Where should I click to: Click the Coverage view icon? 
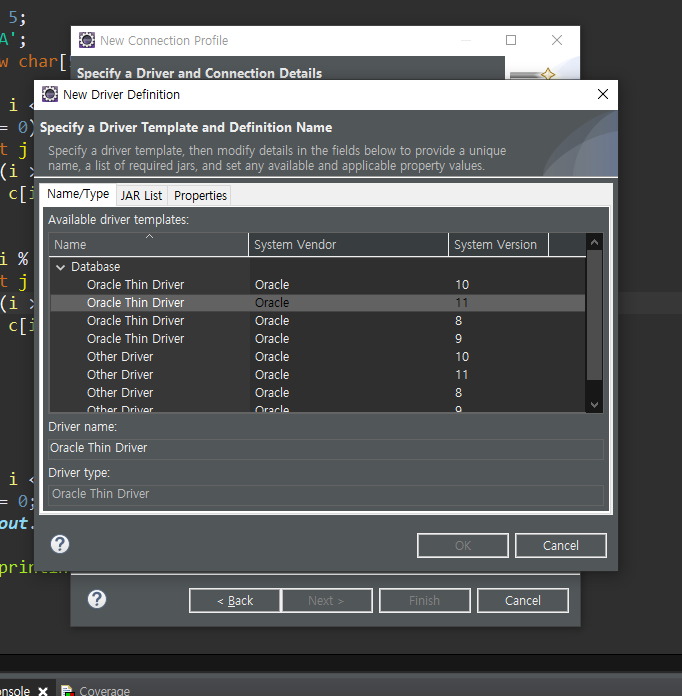[x=67, y=691]
